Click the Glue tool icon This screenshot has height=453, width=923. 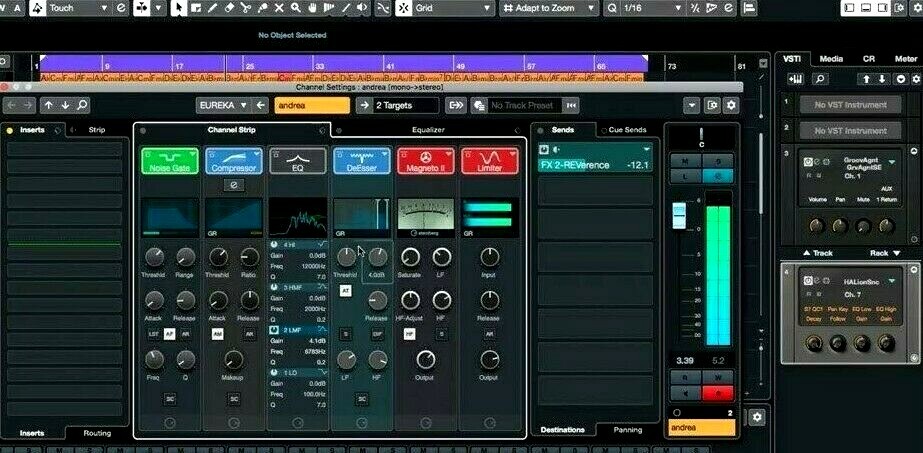pyautogui.click(x=262, y=8)
